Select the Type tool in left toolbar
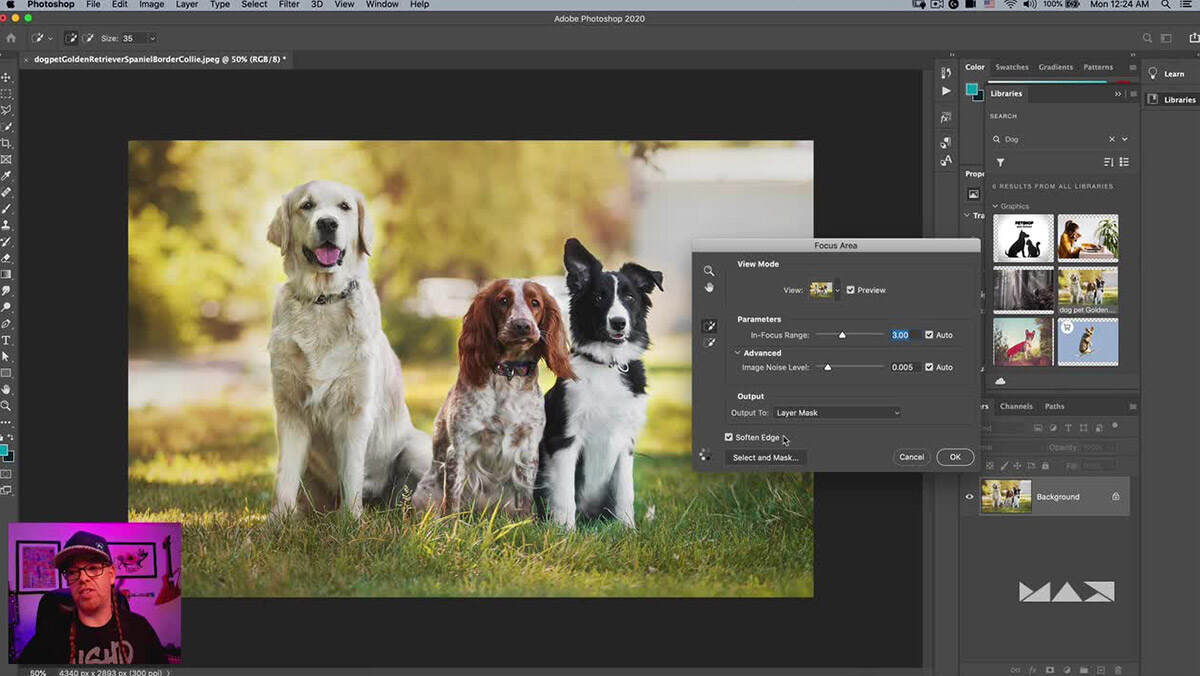Image resolution: width=1200 pixels, height=676 pixels. pos(6,340)
